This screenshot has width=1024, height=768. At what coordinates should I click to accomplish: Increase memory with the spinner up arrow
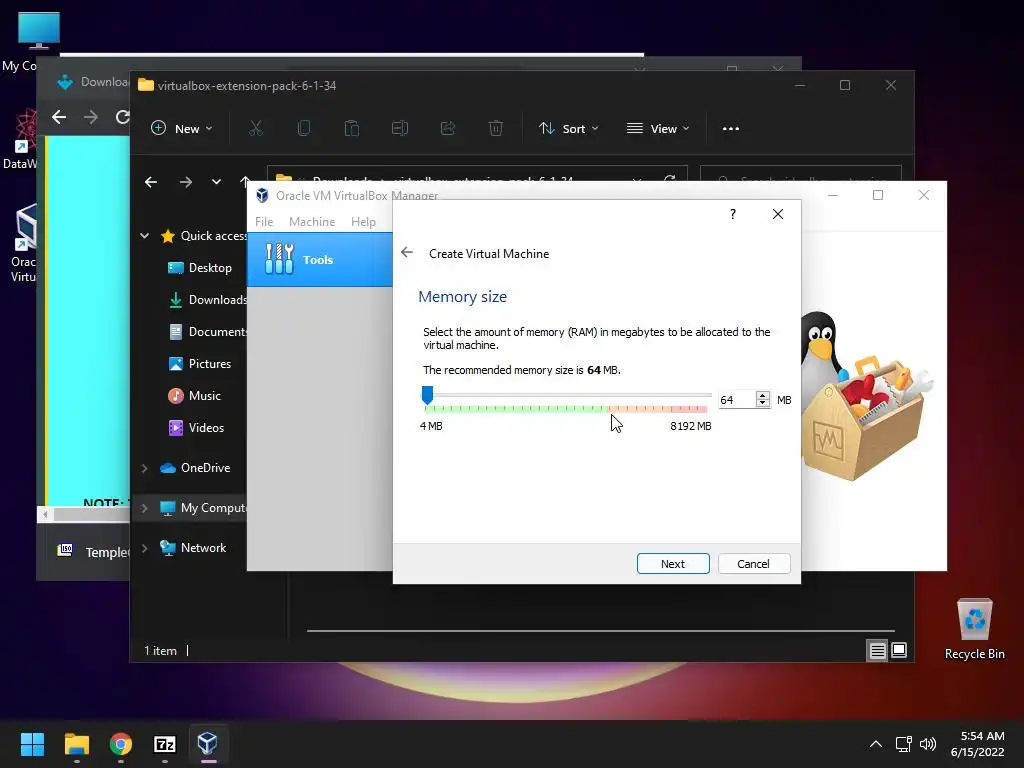(763, 395)
